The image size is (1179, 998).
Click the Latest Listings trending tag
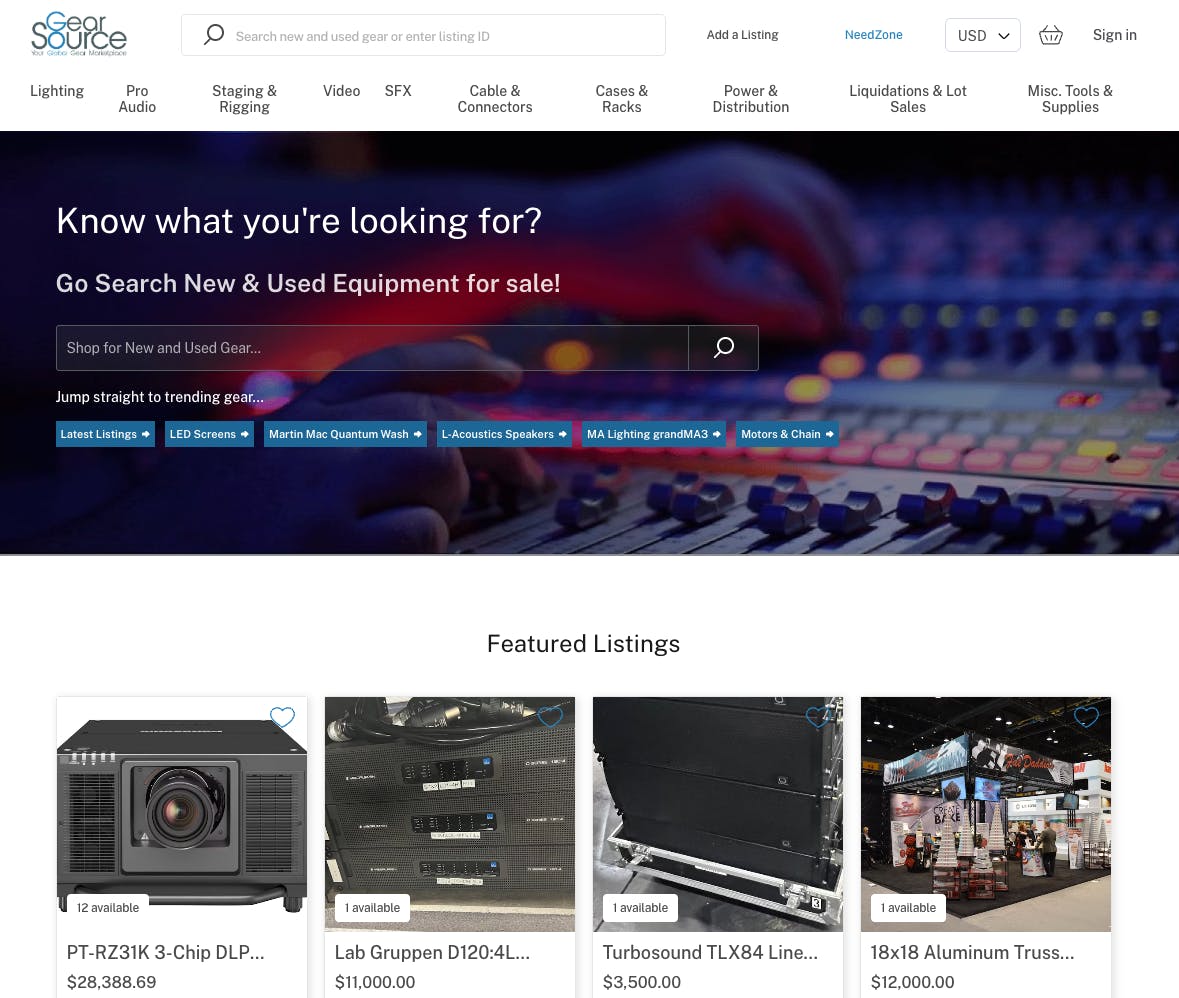pyautogui.click(x=105, y=434)
